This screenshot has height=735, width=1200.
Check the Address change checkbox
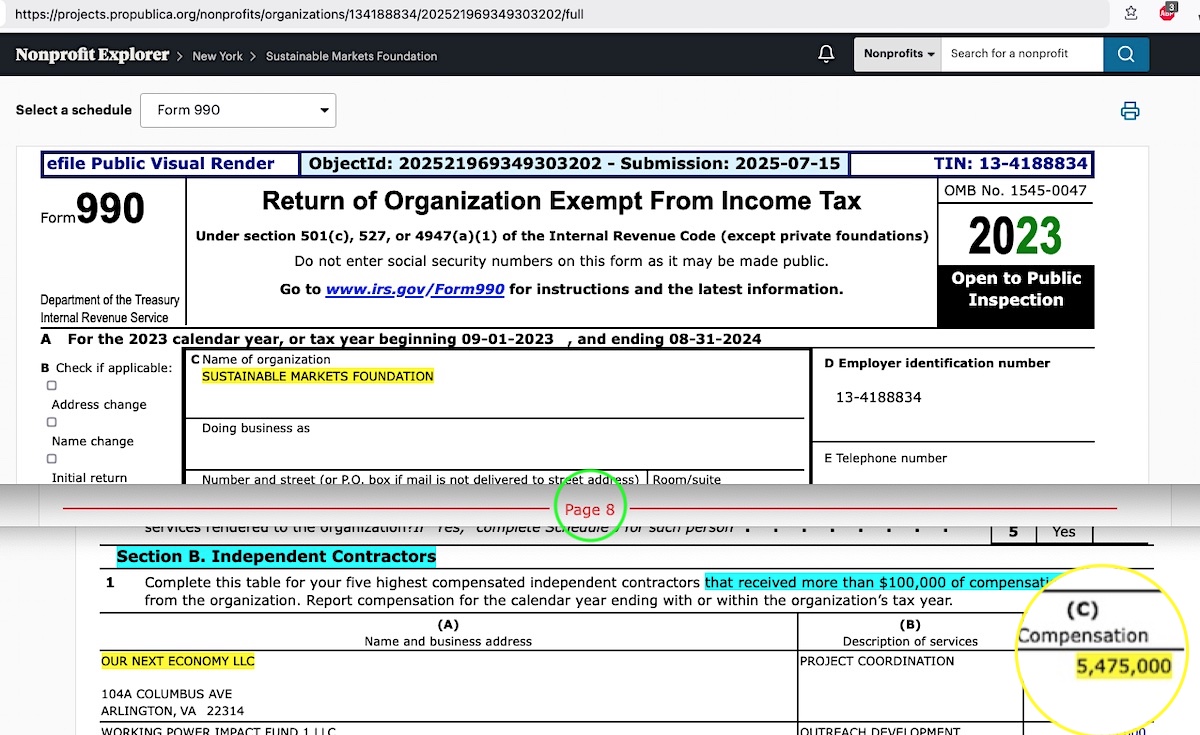(52, 386)
